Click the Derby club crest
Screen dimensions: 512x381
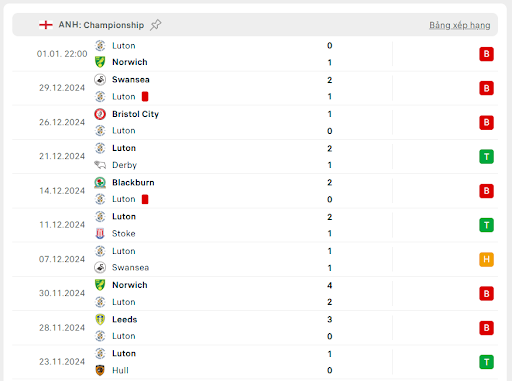pyautogui.click(x=100, y=165)
